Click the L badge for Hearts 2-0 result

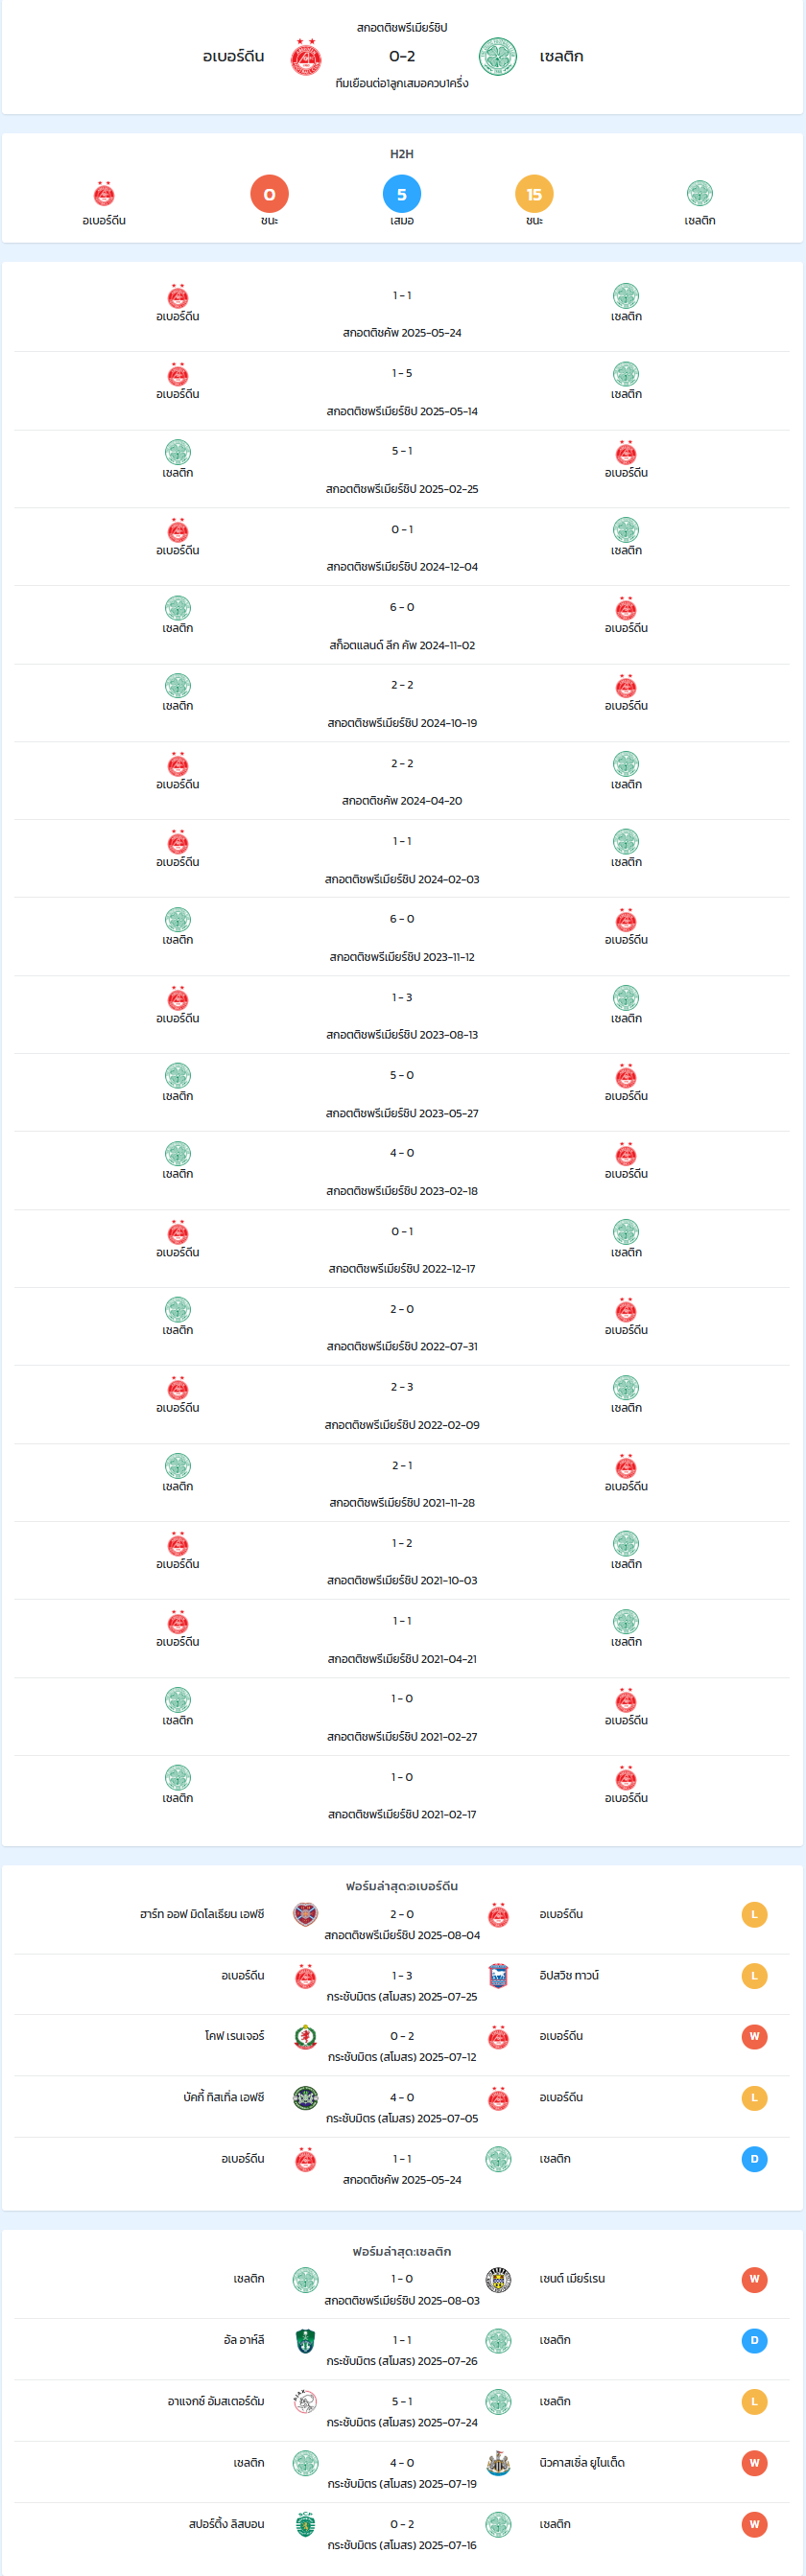click(754, 1914)
